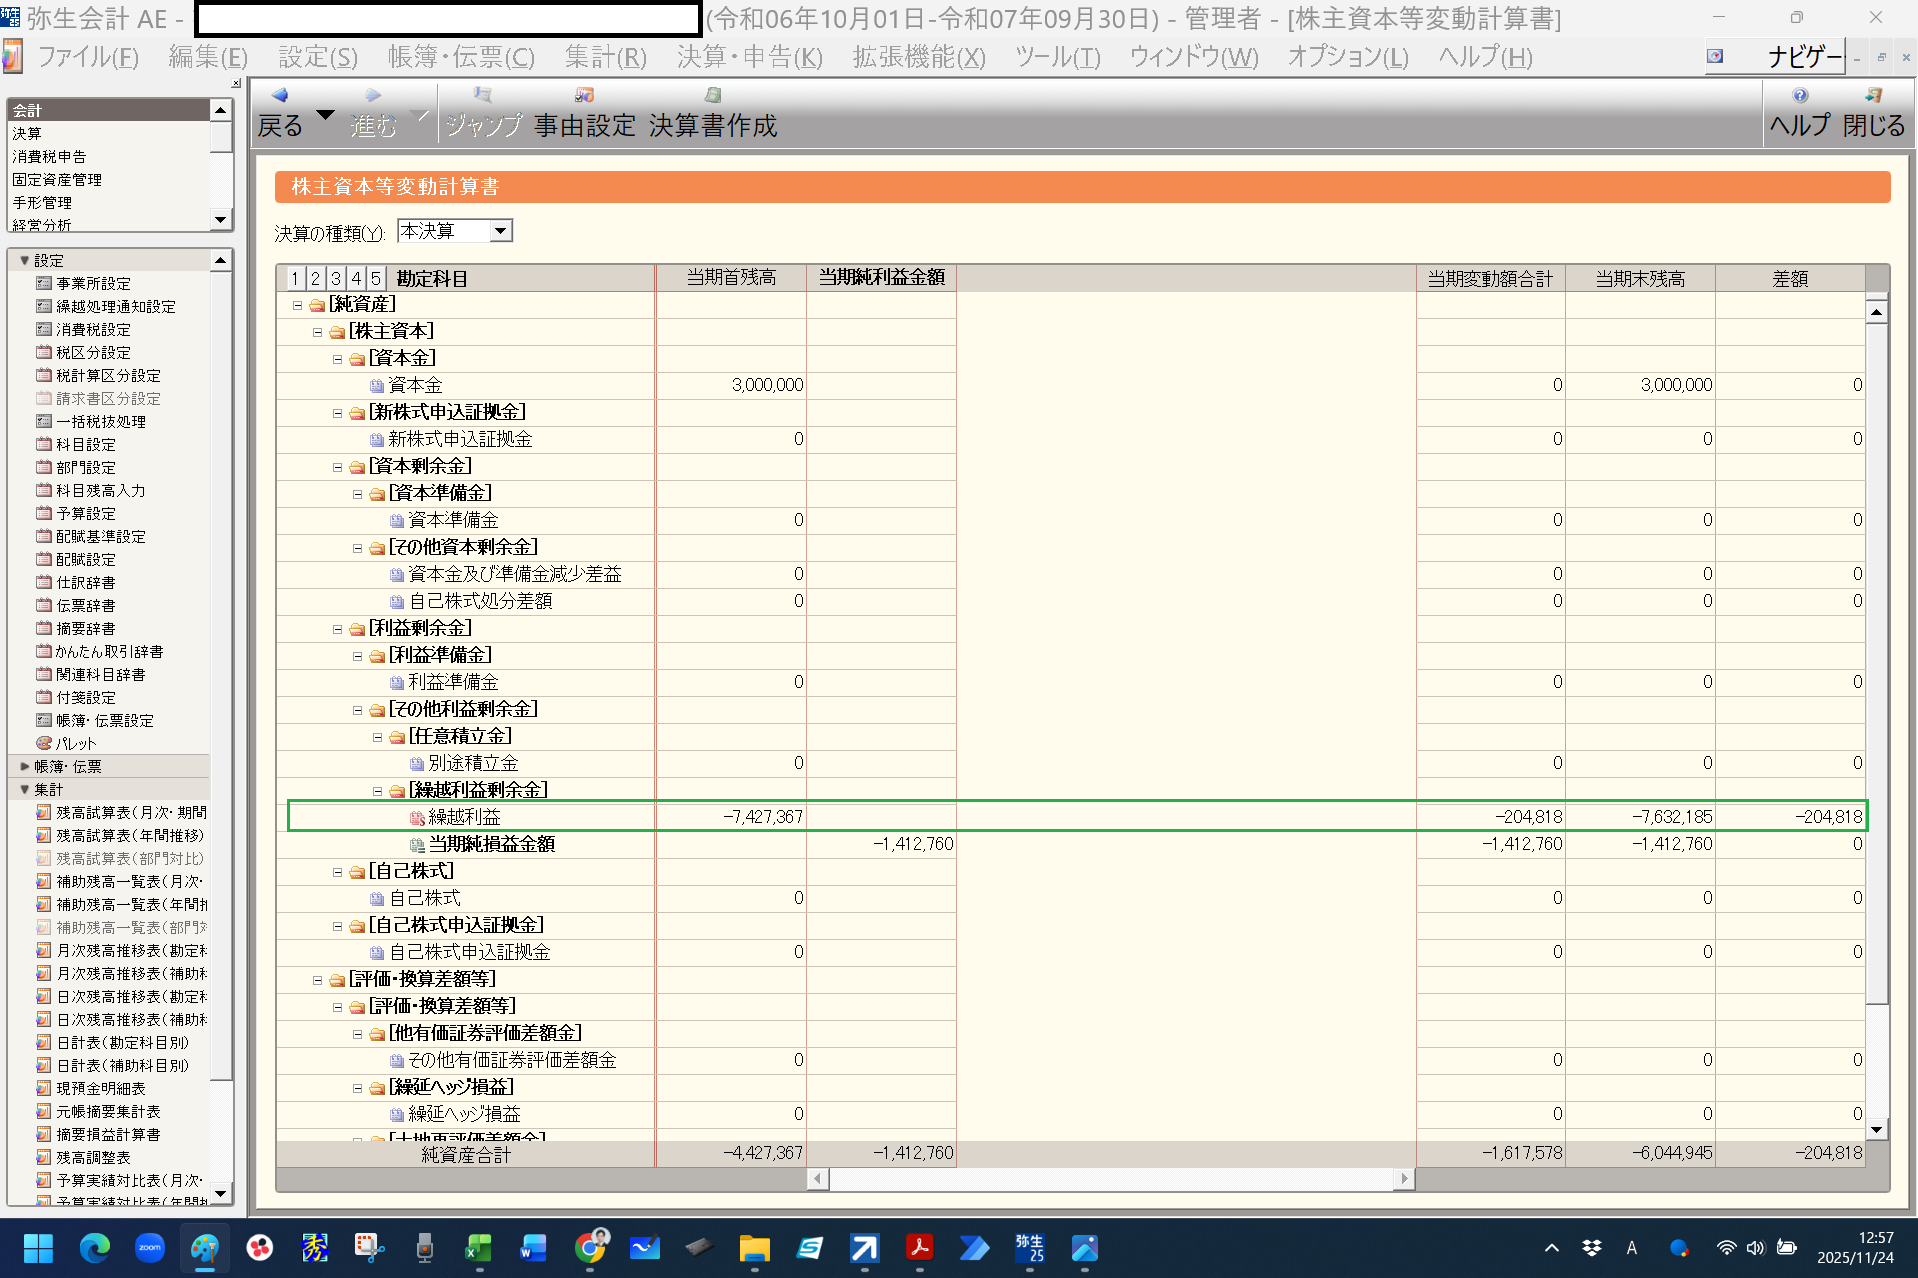
Task: Select the 繰越利益 account row icon
Action: point(417,818)
